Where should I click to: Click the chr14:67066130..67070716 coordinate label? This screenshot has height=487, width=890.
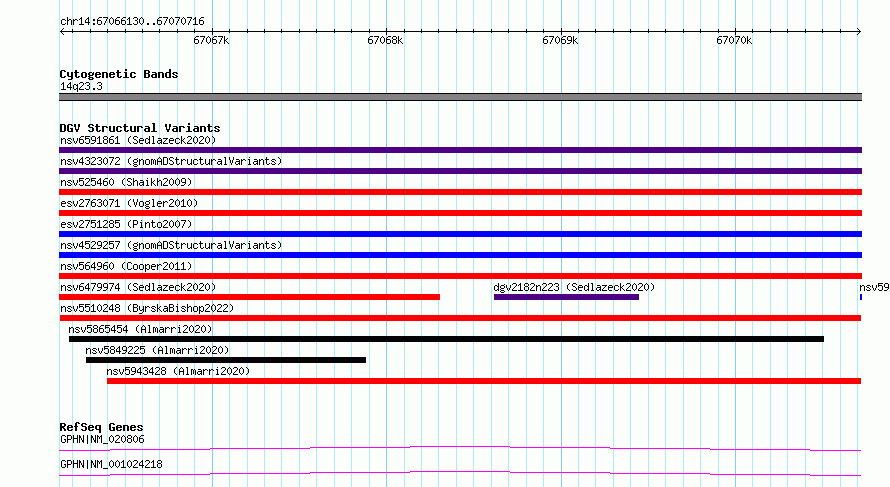tap(132, 22)
